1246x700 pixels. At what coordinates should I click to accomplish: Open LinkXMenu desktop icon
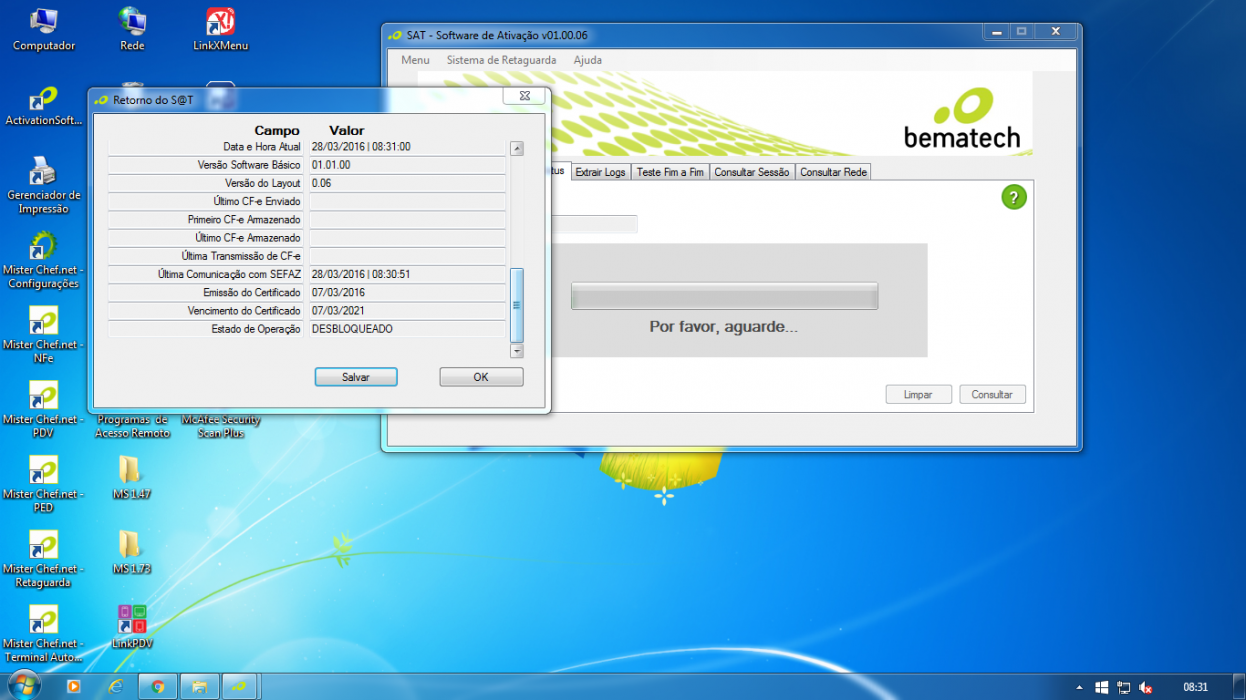[x=220, y=31]
